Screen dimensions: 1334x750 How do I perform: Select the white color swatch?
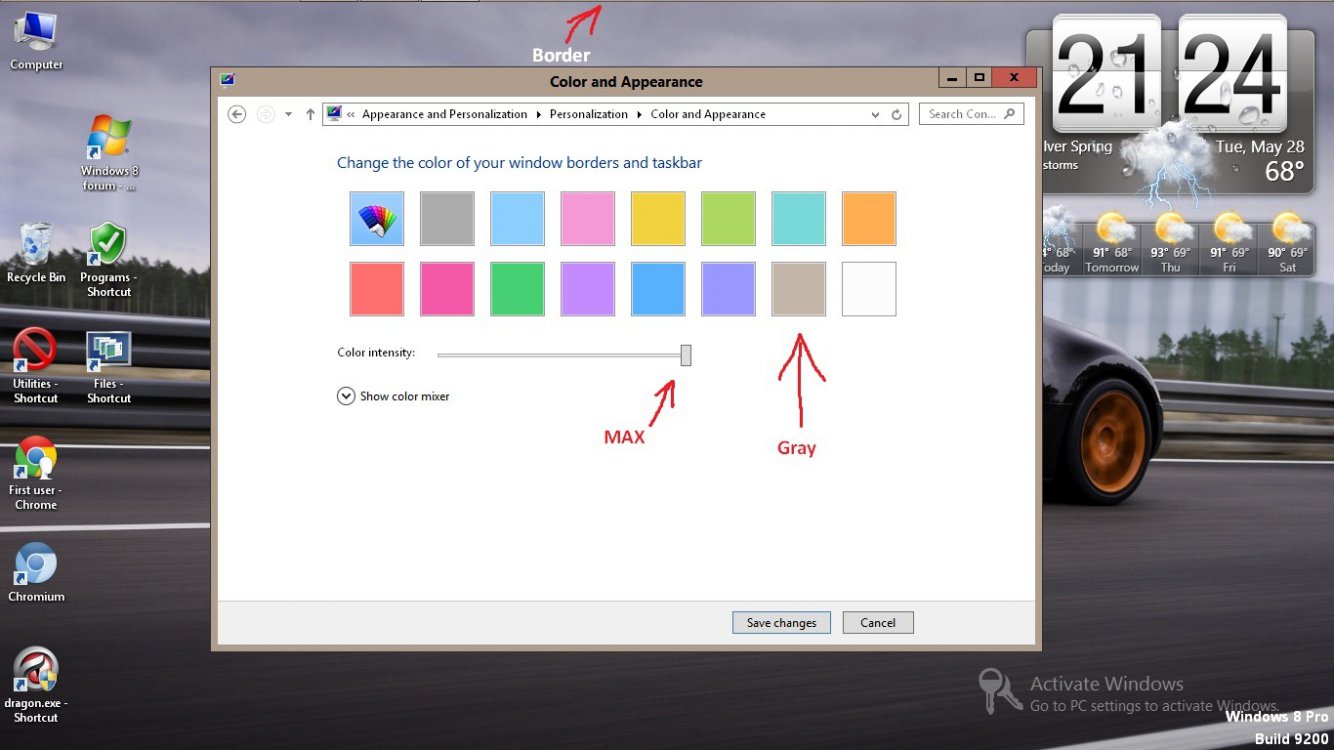pos(869,289)
